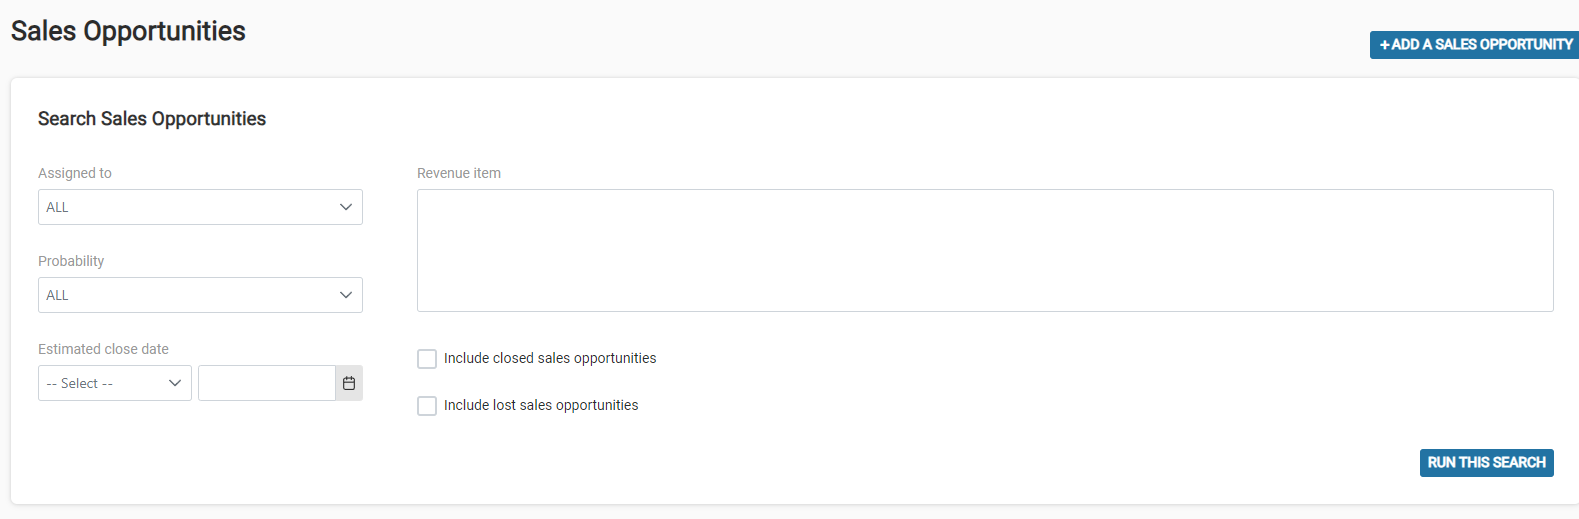
Task: Click the 'Probability' field label
Action: tap(71, 261)
